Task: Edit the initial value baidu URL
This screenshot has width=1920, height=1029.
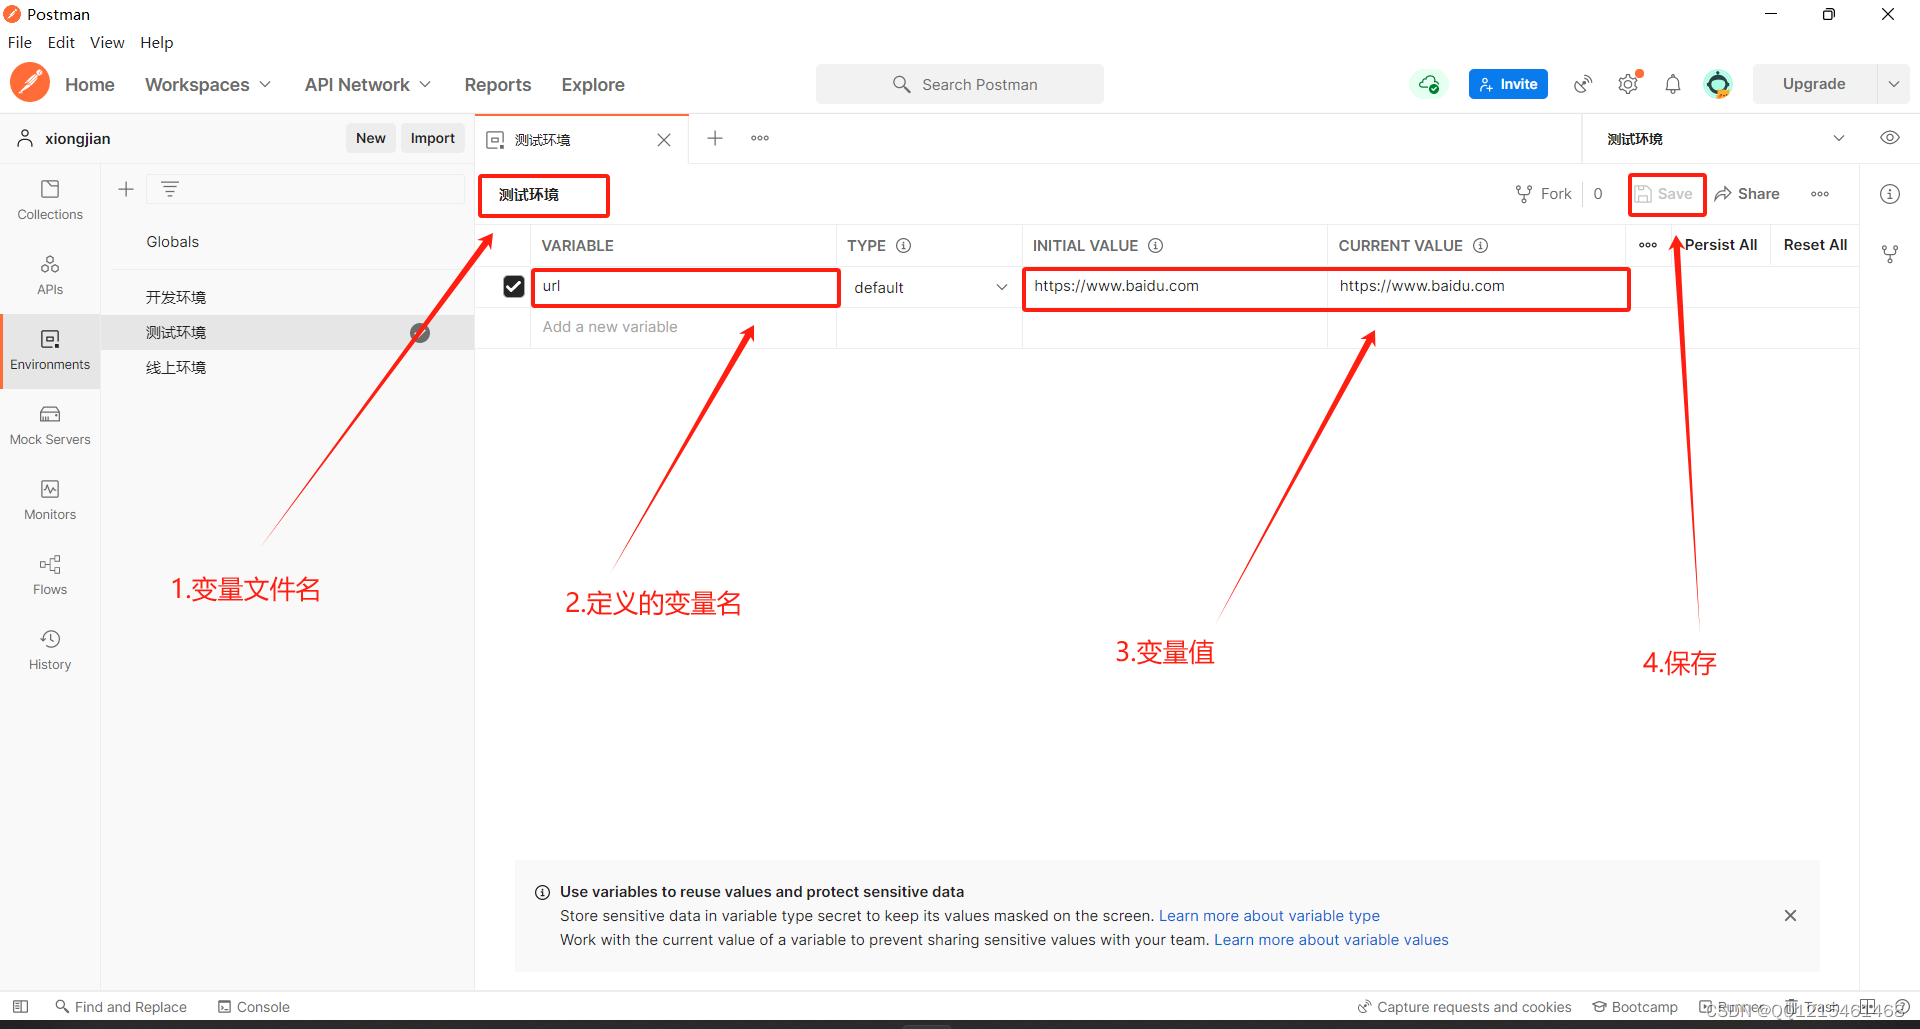Action: 1175,287
